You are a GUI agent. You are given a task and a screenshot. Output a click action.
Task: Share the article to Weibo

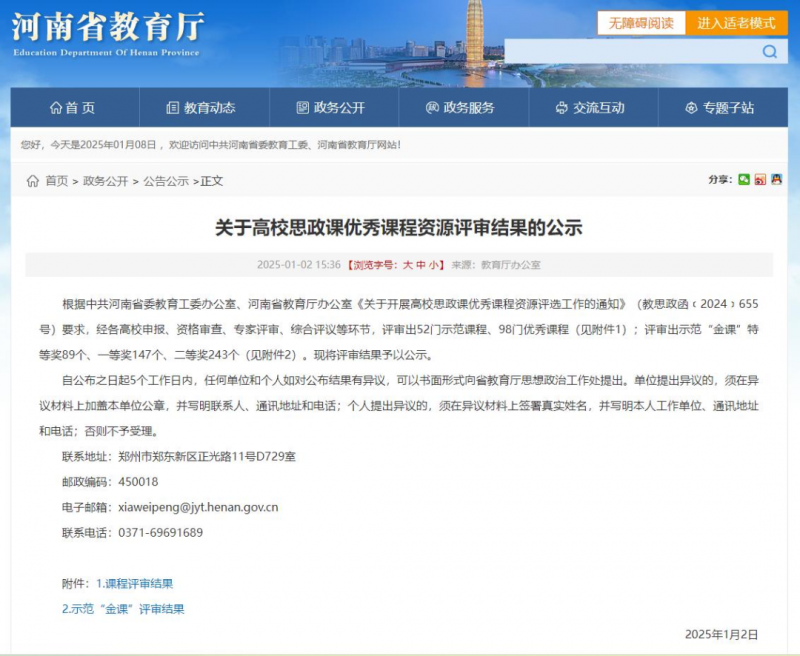click(x=760, y=180)
